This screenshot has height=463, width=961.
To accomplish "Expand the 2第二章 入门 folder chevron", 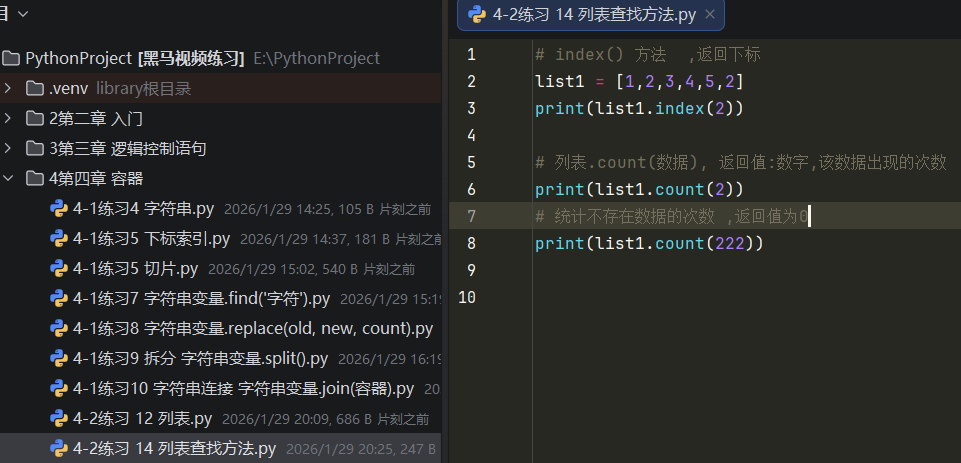I will tap(7, 118).
